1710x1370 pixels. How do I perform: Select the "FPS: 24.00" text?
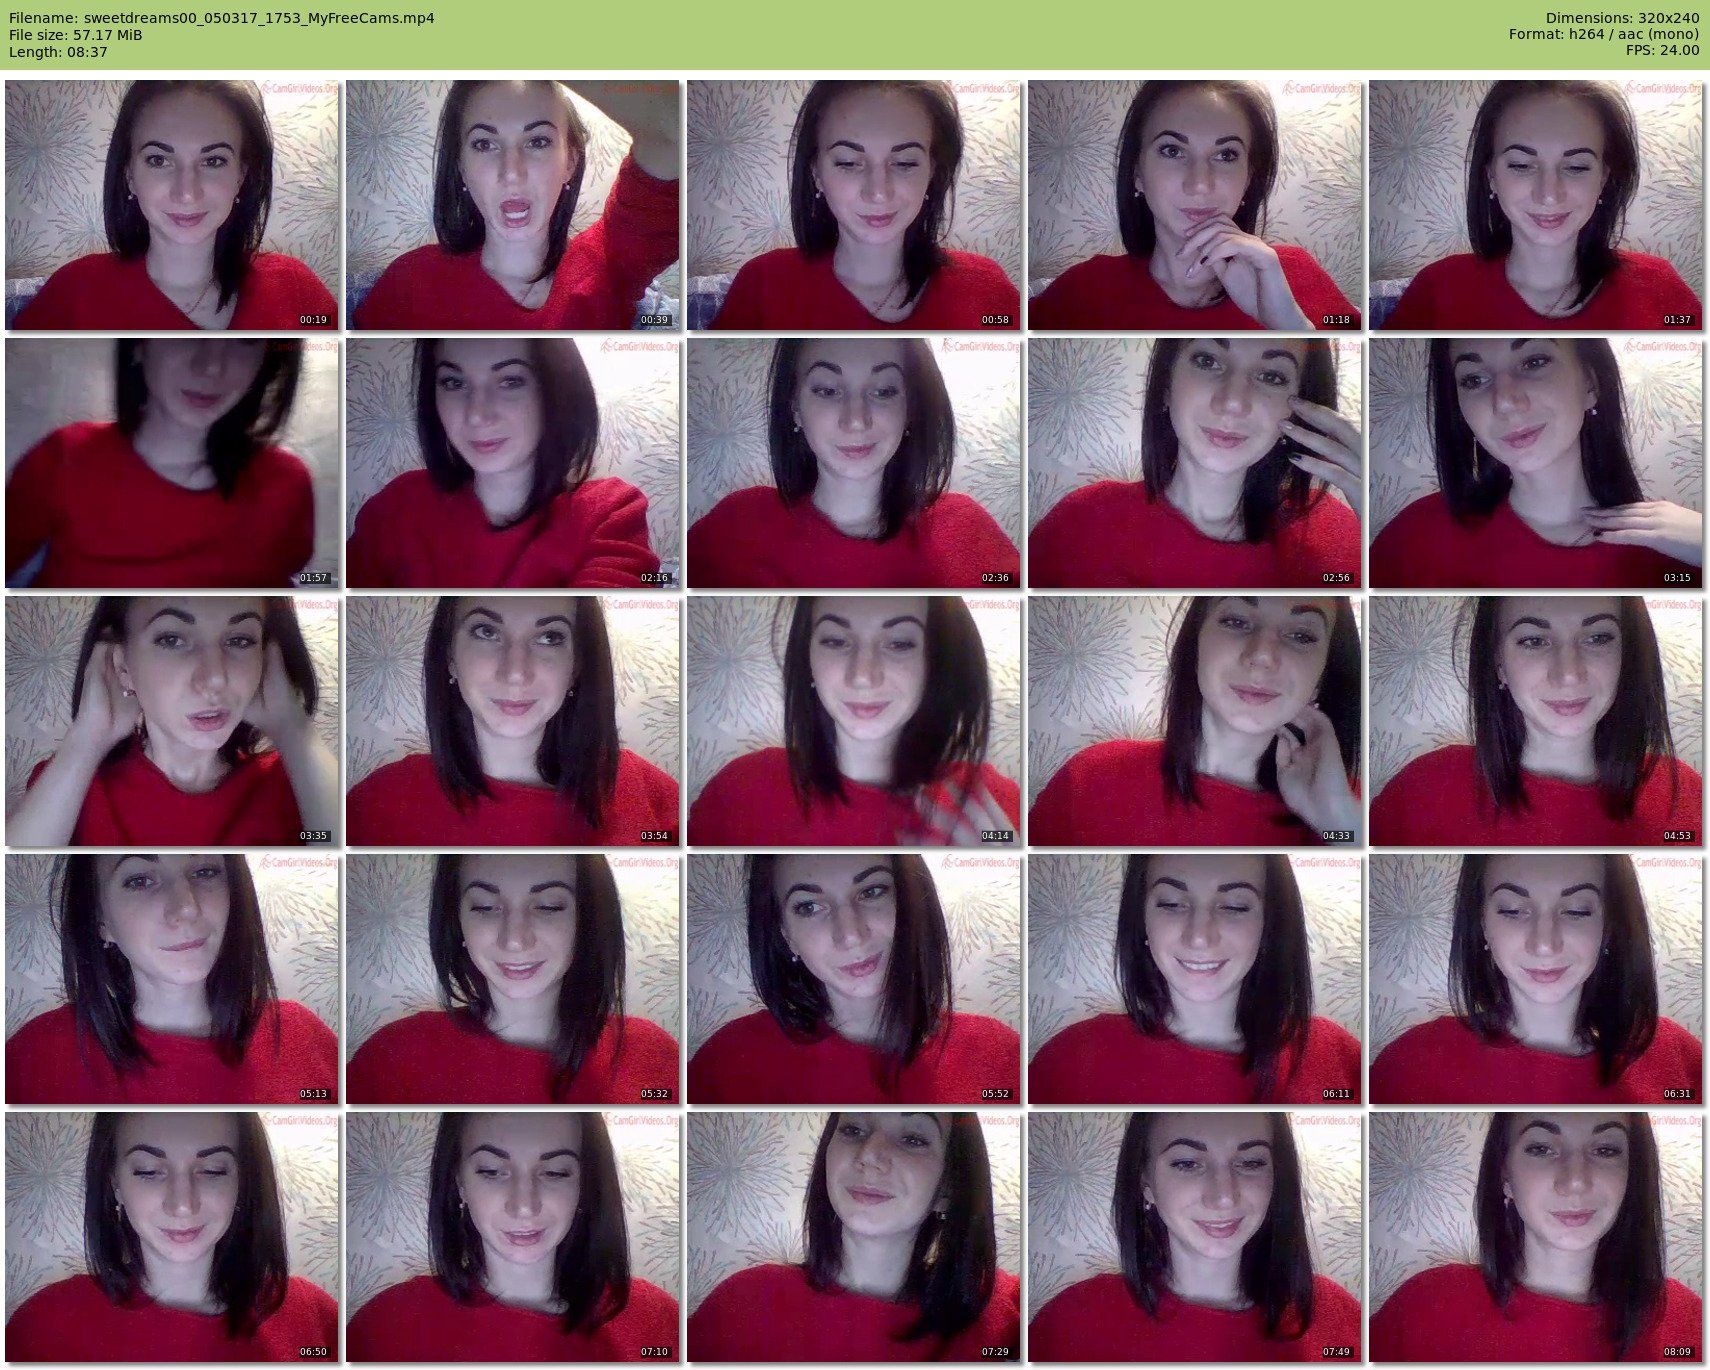(1663, 51)
